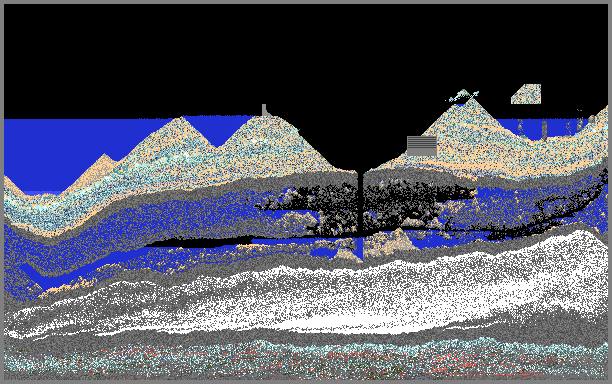Select the summit of the tallest right sand peak
This screenshot has height=384, width=612.
[x=472, y=101]
